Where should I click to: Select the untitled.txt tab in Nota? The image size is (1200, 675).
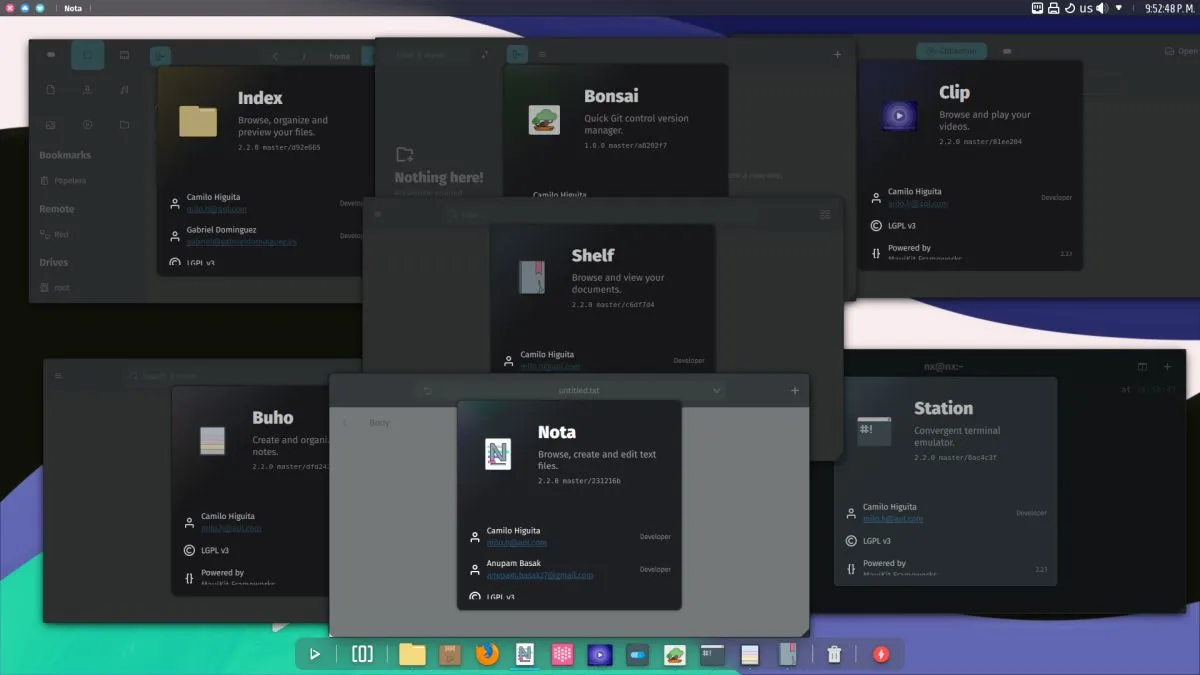pyautogui.click(x=578, y=390)
